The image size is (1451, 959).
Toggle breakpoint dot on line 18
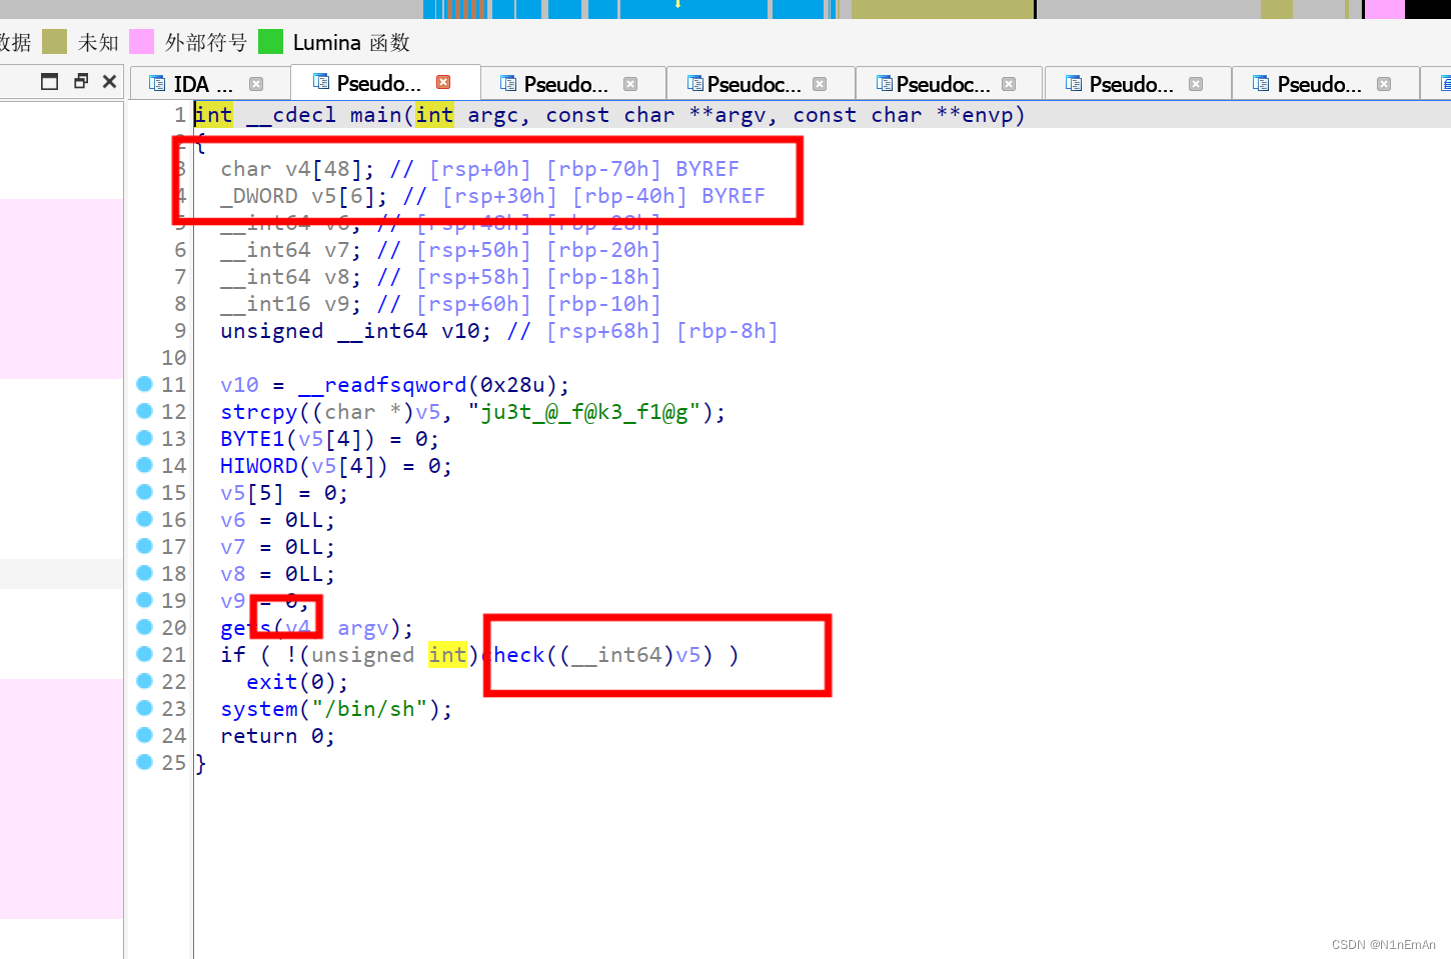(x=144, y=573)
